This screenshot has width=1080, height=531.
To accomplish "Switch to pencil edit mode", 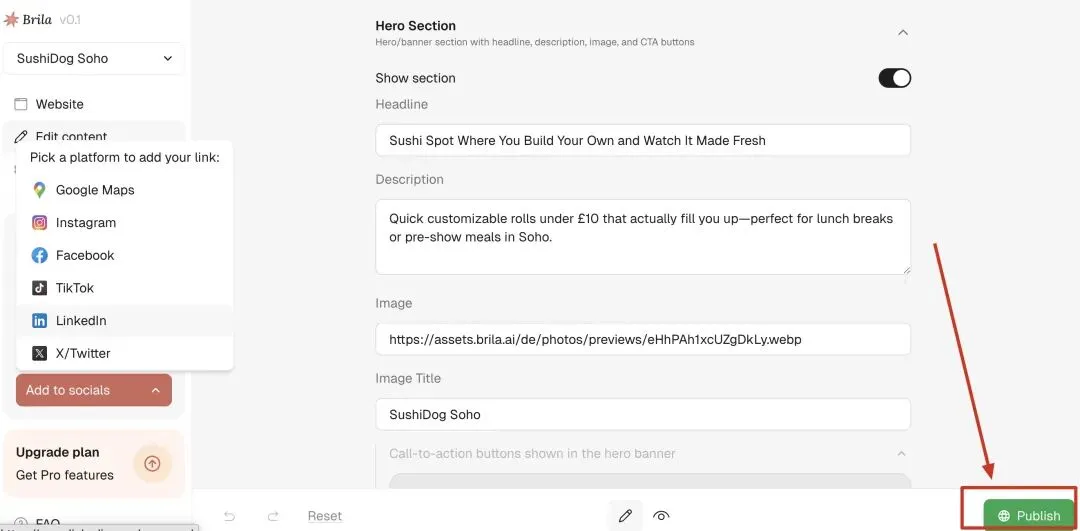I will (x=625, y=516).
